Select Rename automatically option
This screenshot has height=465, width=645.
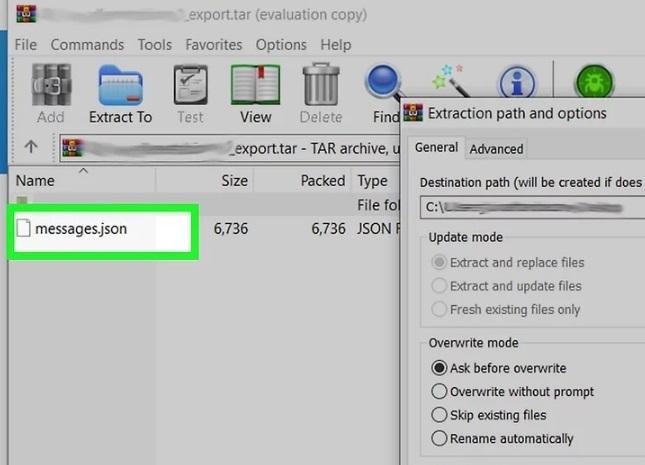tap(502, 438)
